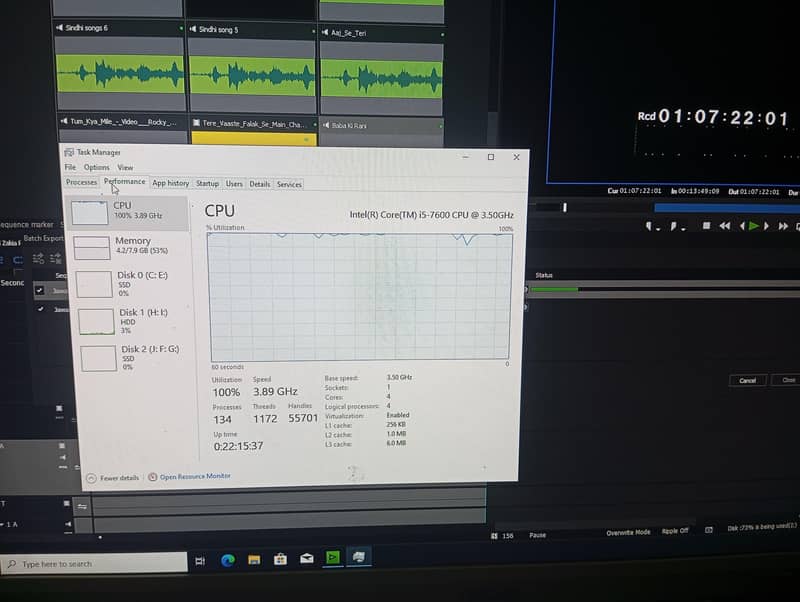Image resolution: width=800 pixels, height=602 pixels.
Task: Open Microsoft Store from the taskbar
Action: [280, 559]
